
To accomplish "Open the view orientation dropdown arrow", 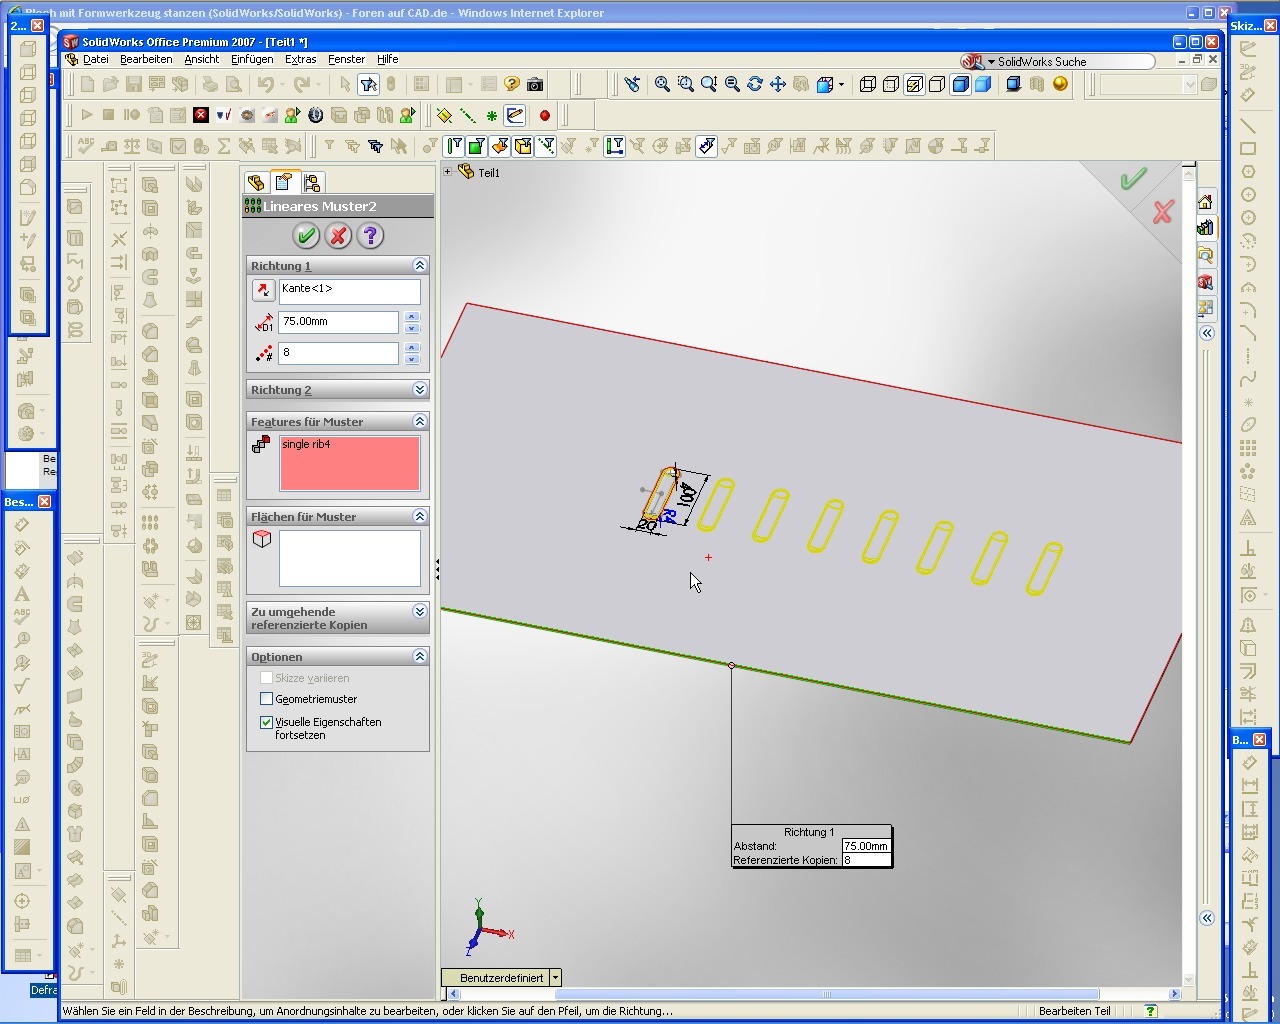I will [x=841, y=85].
